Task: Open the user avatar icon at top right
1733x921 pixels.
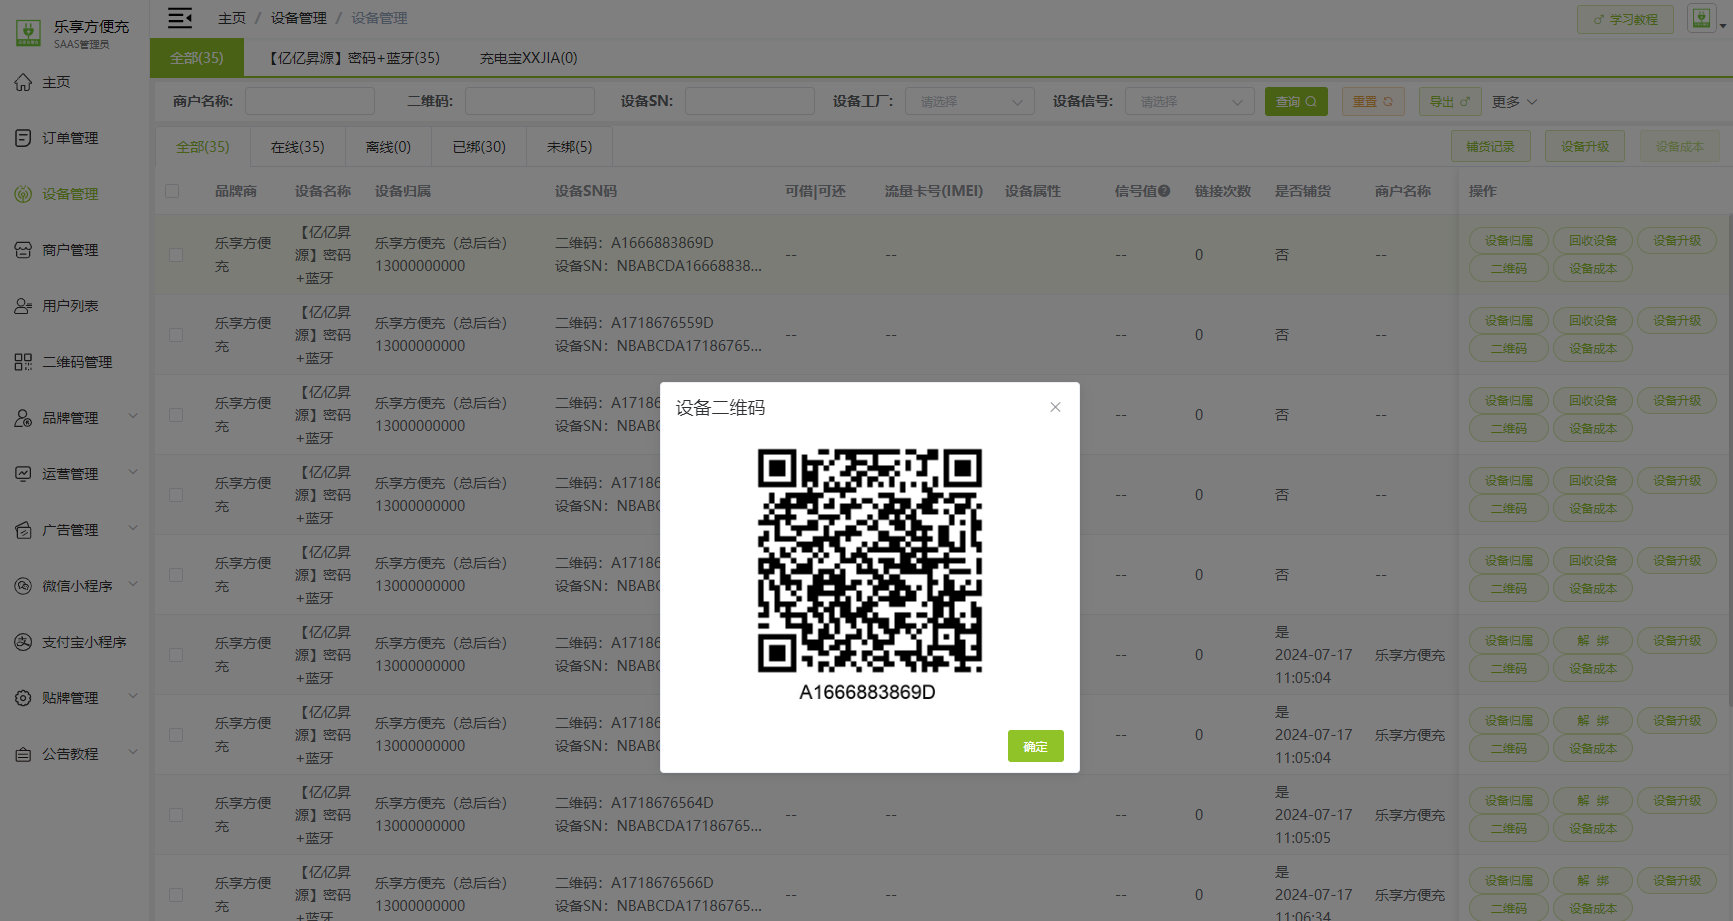Action: 1701,18
